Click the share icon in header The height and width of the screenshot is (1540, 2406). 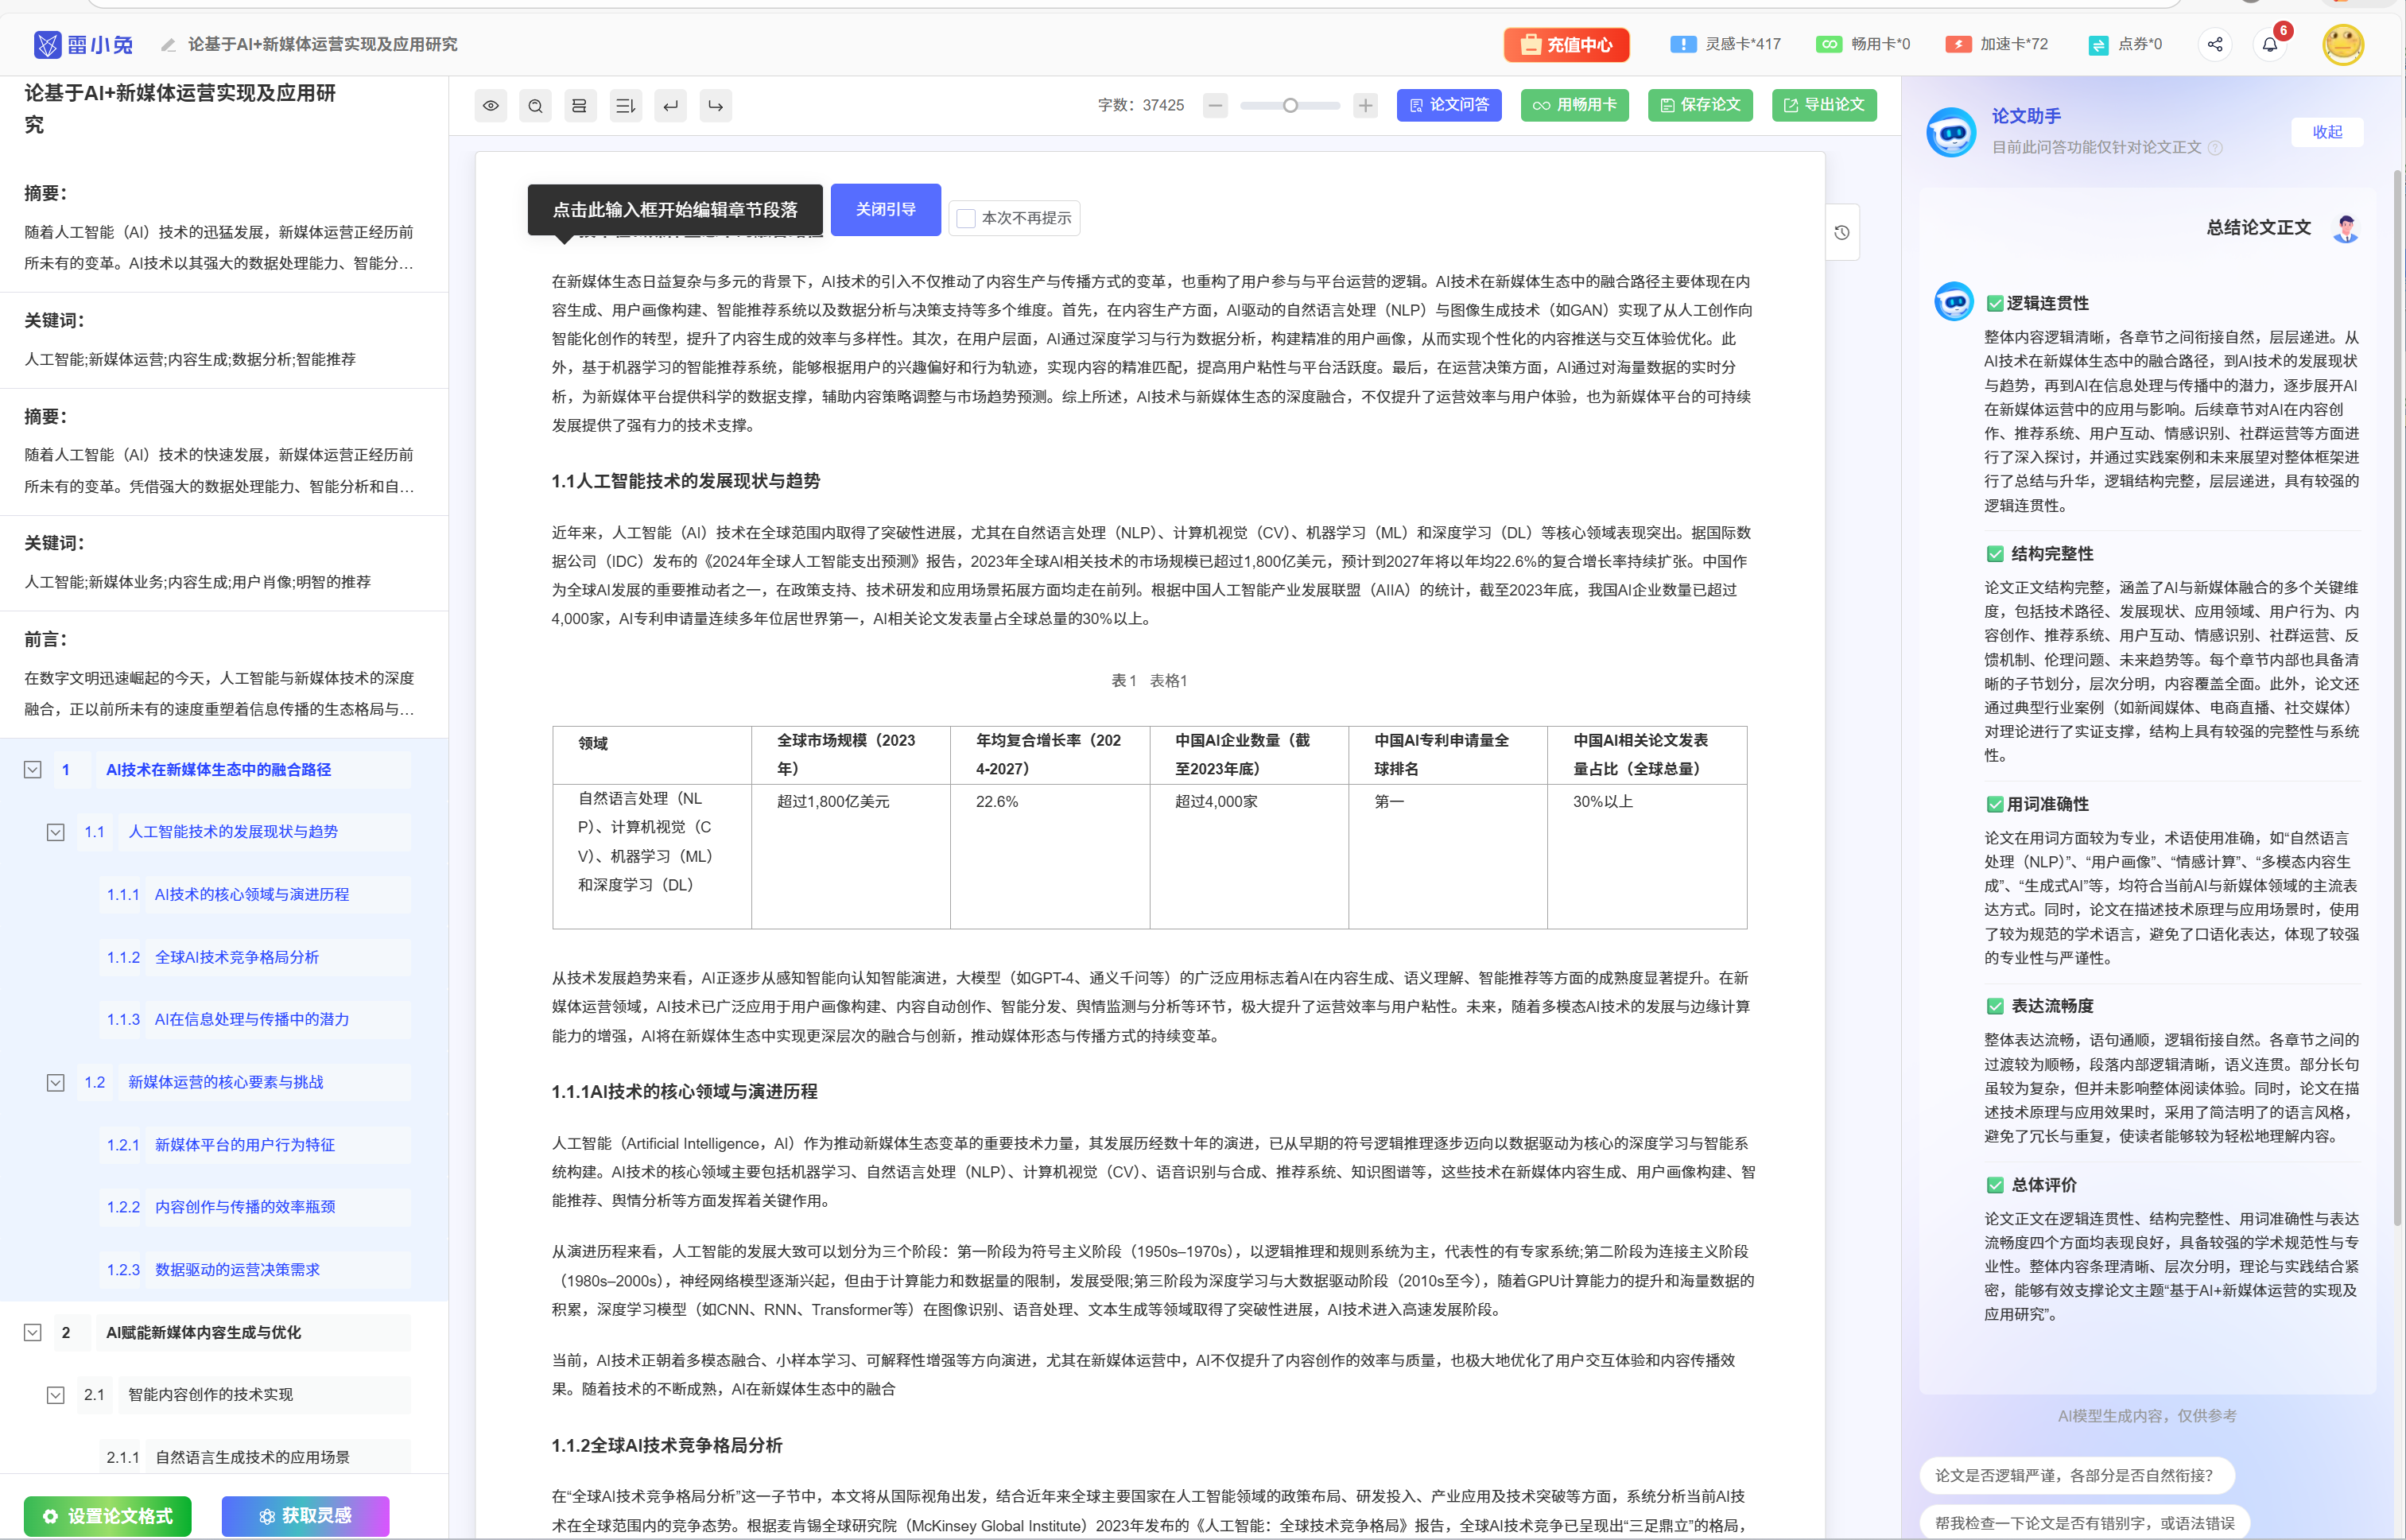(x=2215, y=44)
